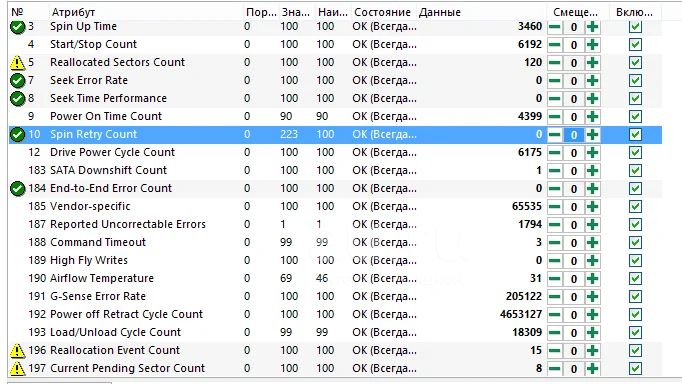Click the offset value field for Spin Retry Count
The width and height of the screenshot is (682, 384).
pos(573,135)
